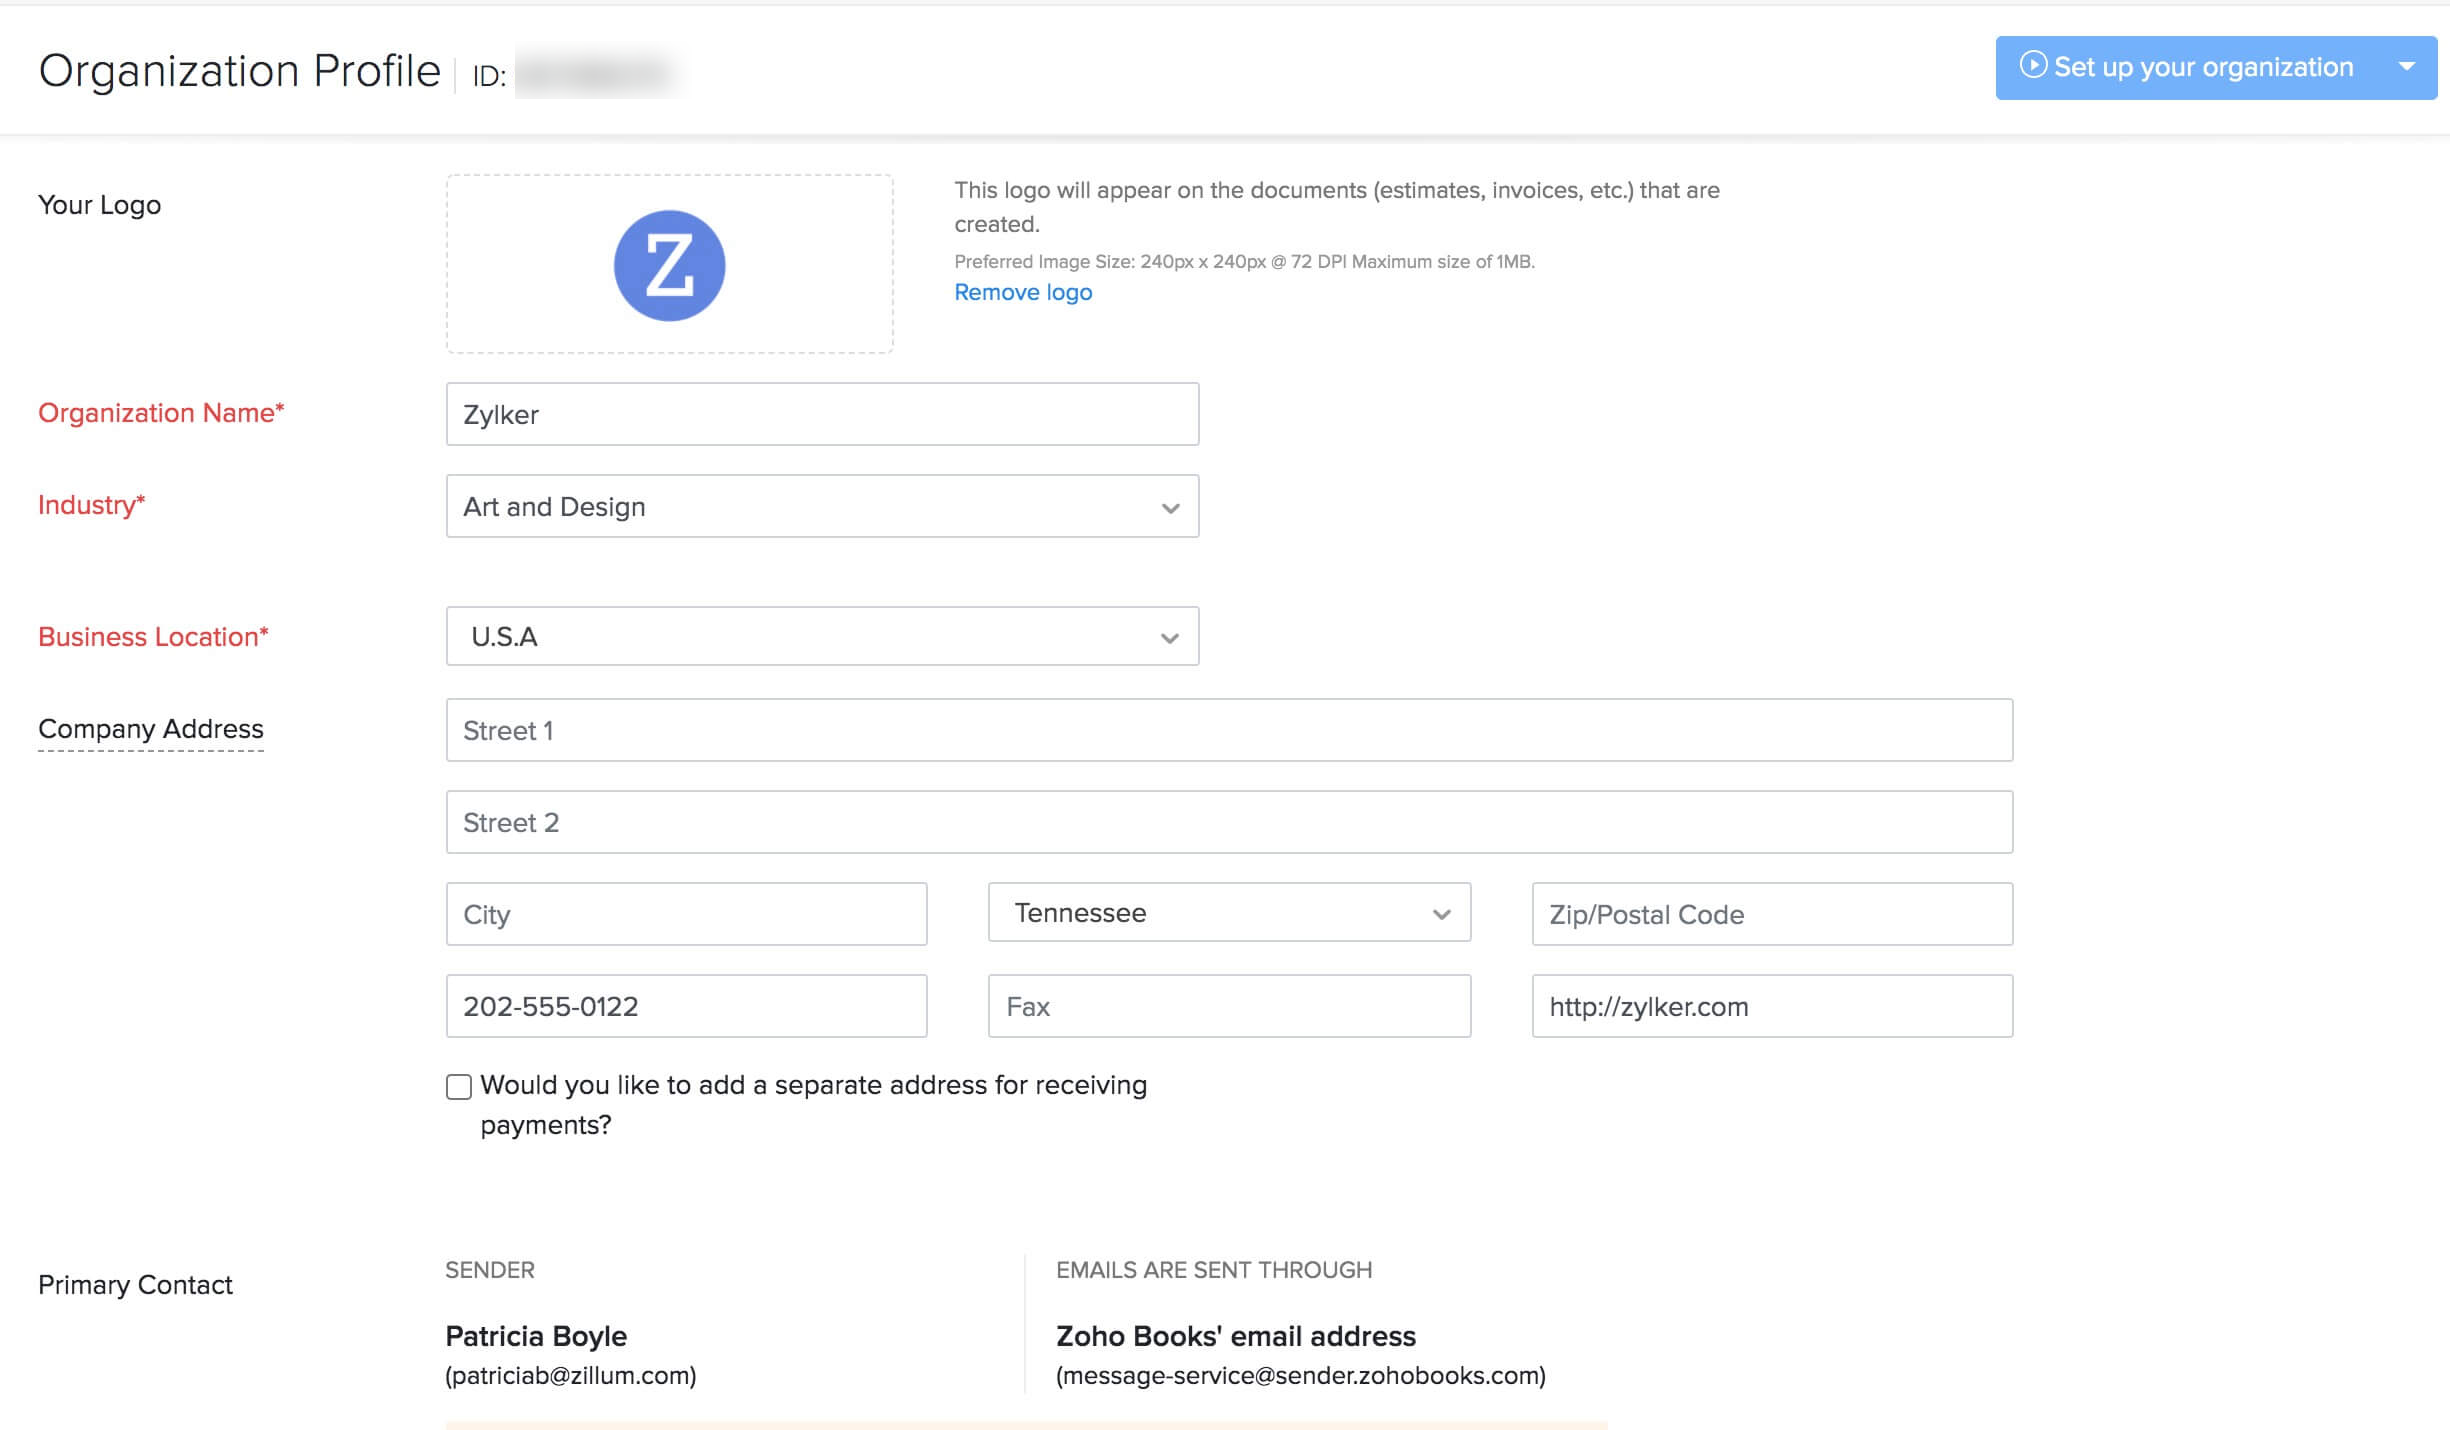Enable the separate payment address checkbox
The image size is (2450, 1430).
(459, 1086)
